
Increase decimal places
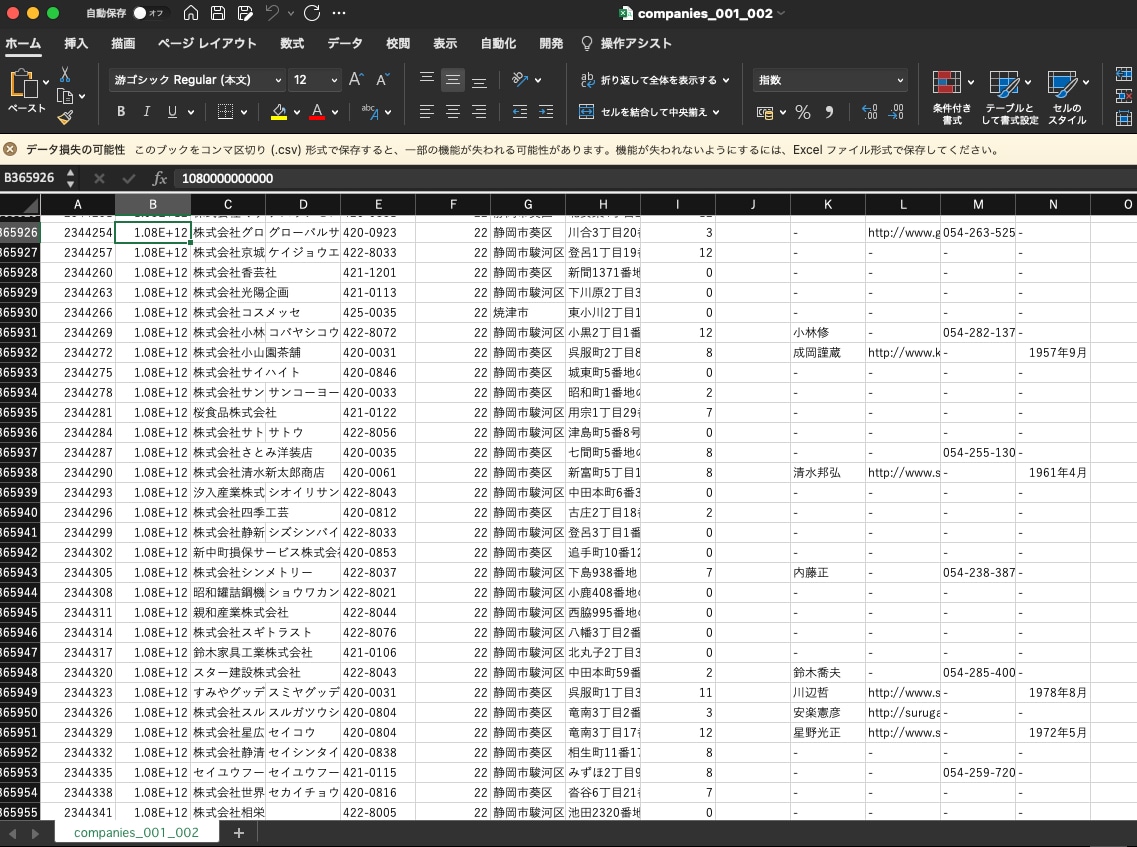click(x=869, y=112)
